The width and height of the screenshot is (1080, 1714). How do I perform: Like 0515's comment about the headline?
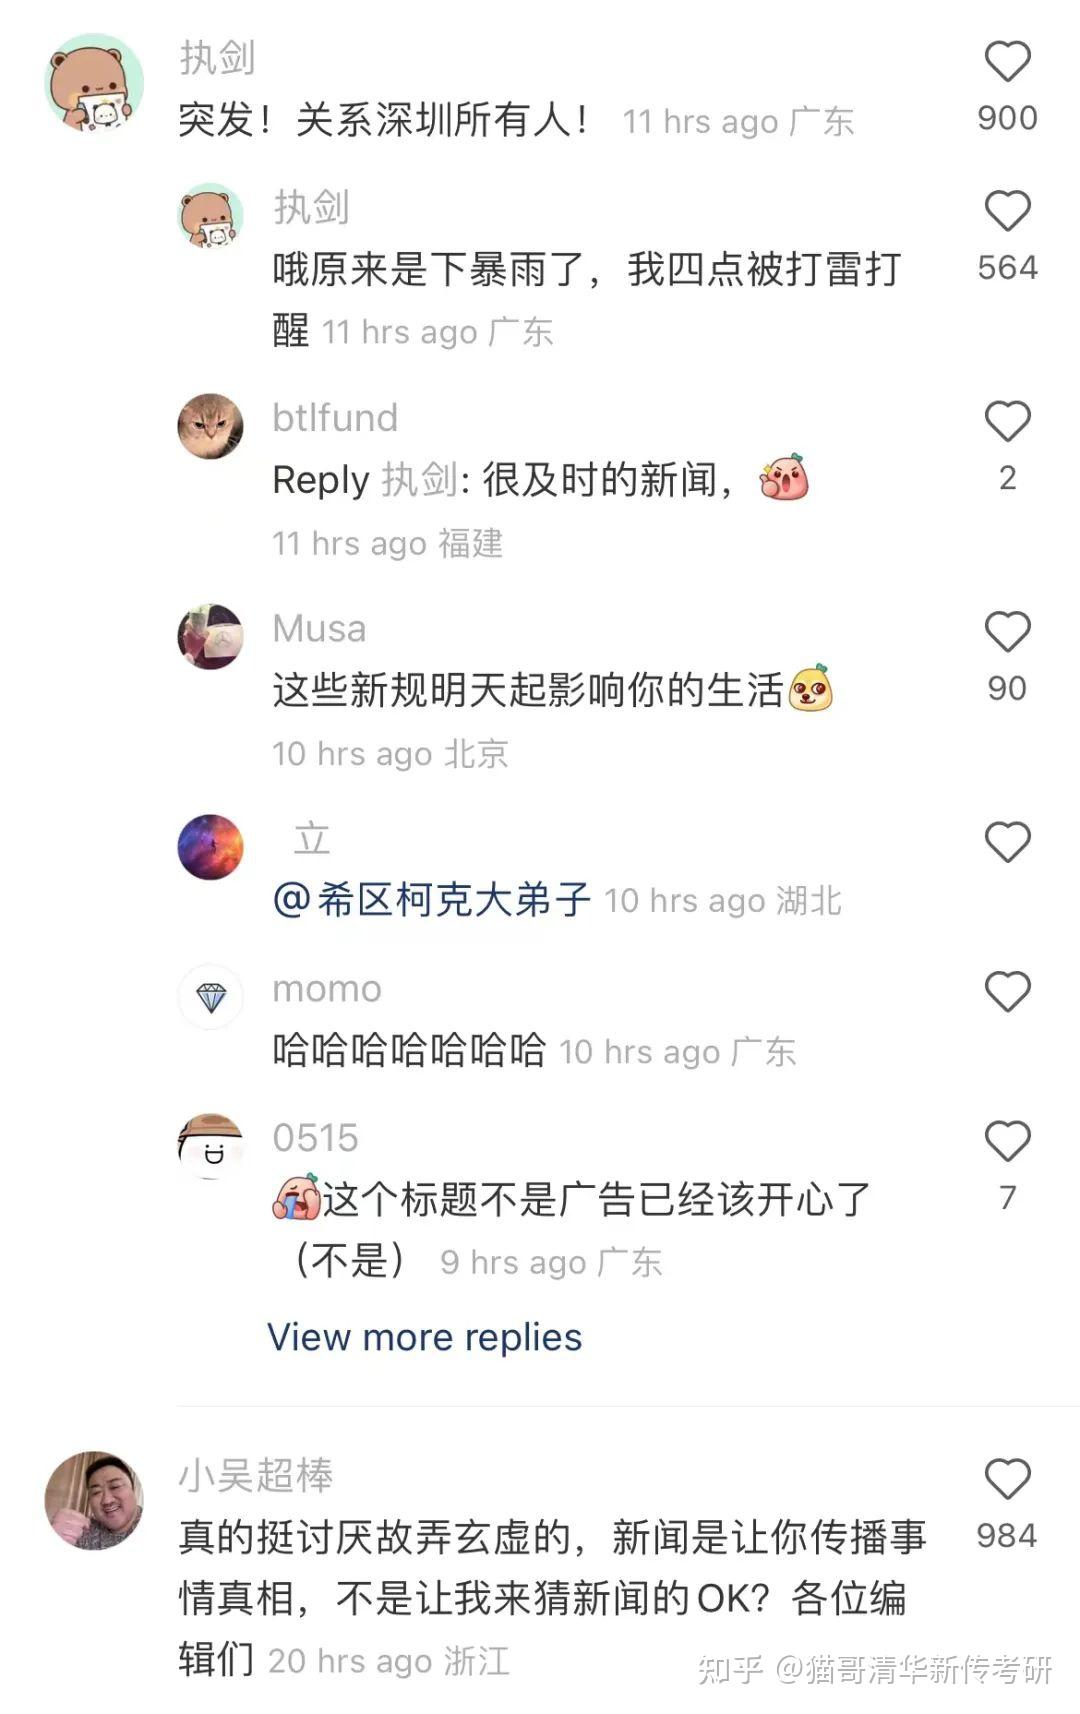pyautogui.click(x=1007, y=1141)
